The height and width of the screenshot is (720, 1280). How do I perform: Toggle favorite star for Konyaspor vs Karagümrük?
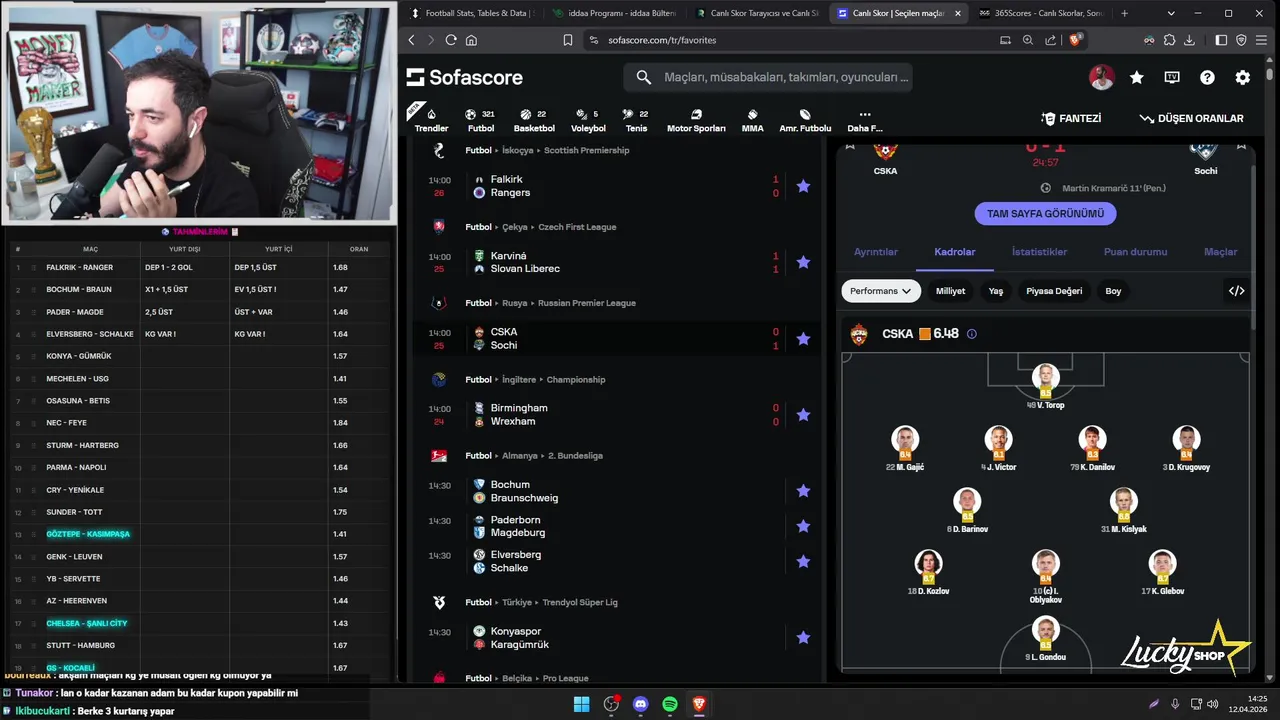click(x=803, y=638)
